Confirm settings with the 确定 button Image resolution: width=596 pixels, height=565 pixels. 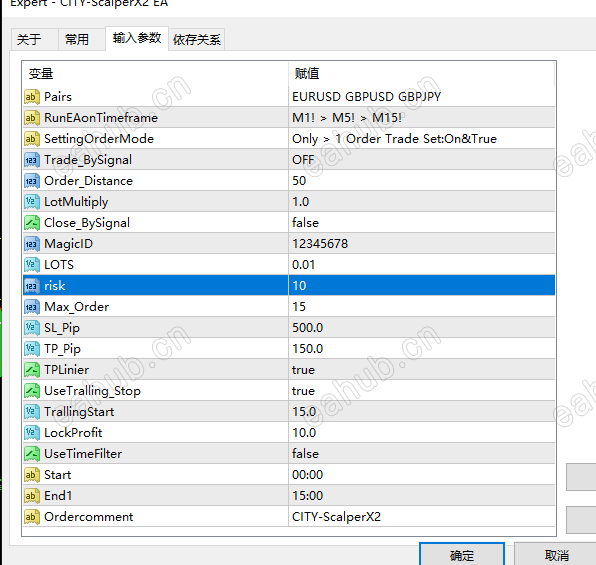click(462, 555)
